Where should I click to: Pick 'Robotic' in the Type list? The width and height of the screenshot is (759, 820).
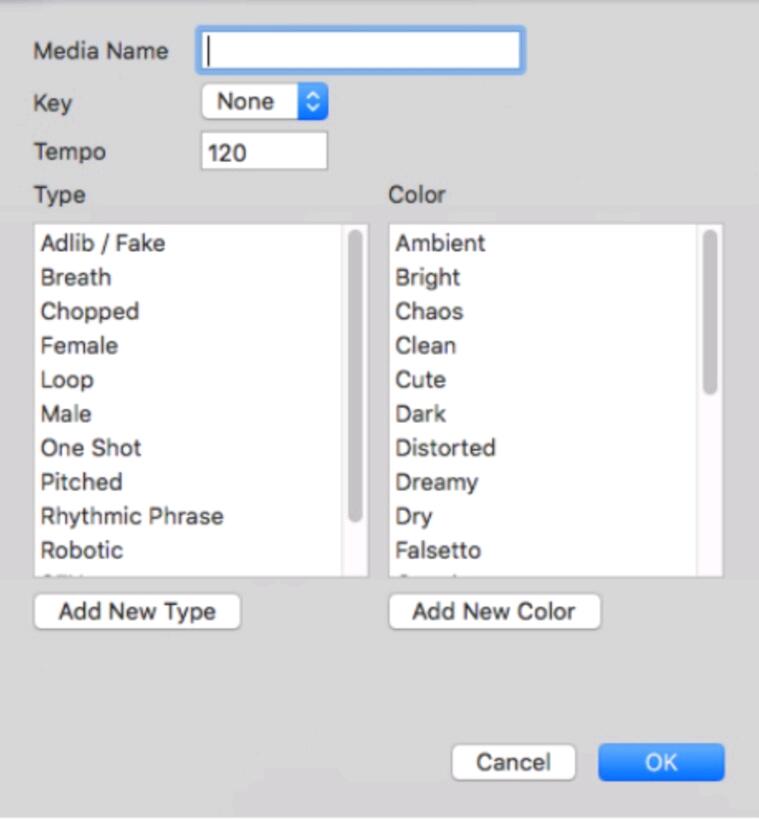[x=82, y=550]
